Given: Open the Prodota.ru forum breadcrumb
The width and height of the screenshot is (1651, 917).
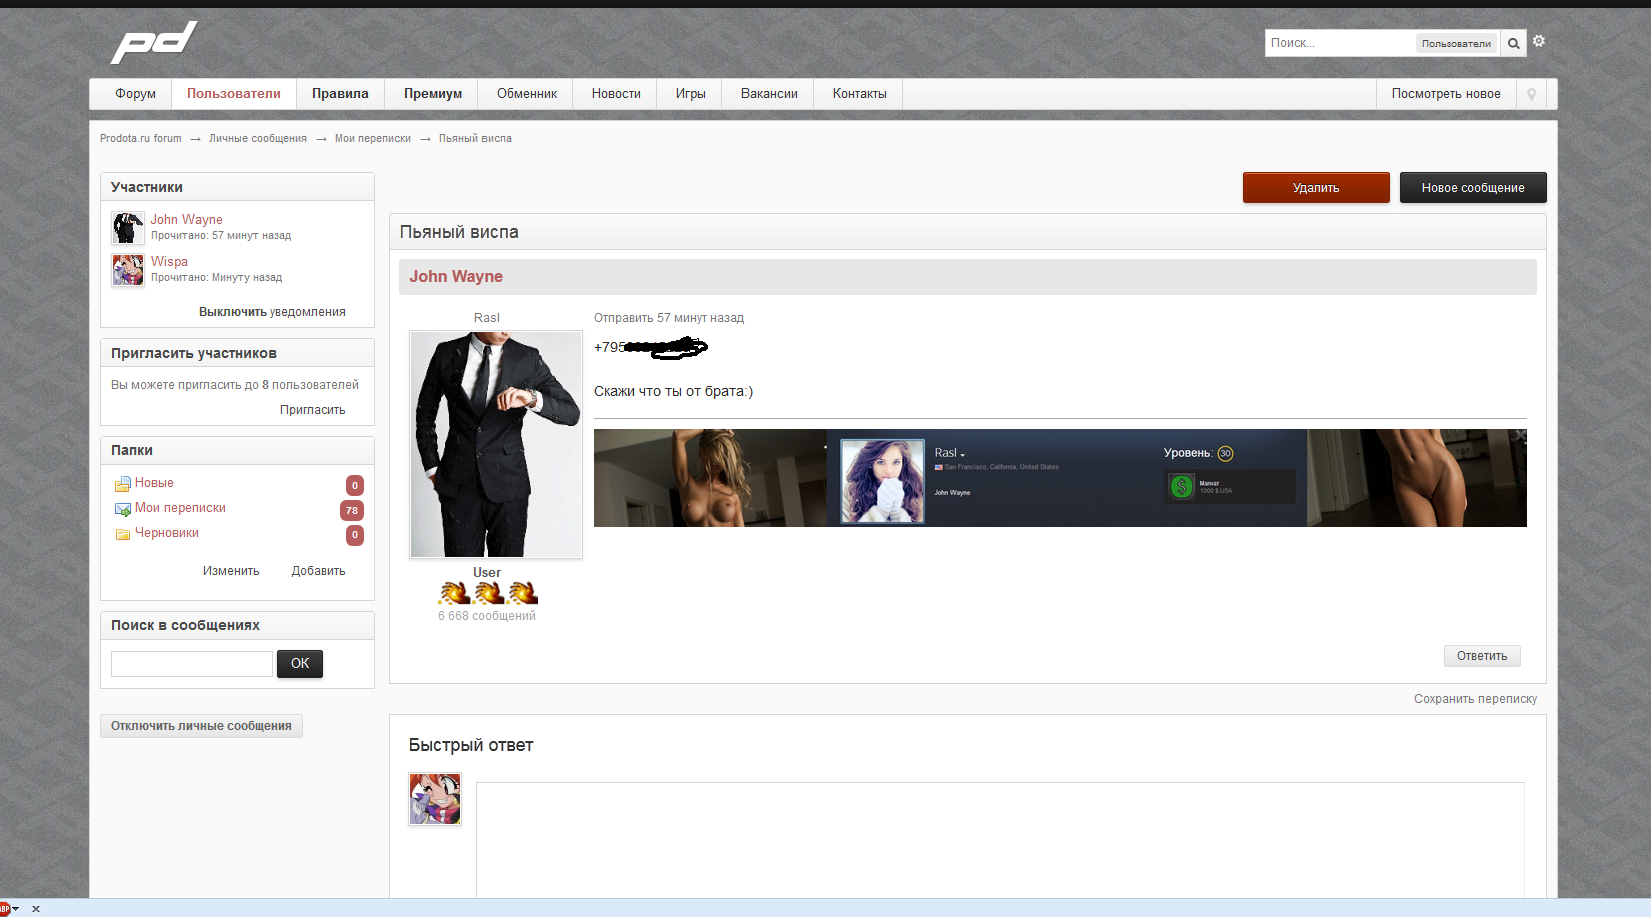Looking at the screenshot, I should pos(141,139).
